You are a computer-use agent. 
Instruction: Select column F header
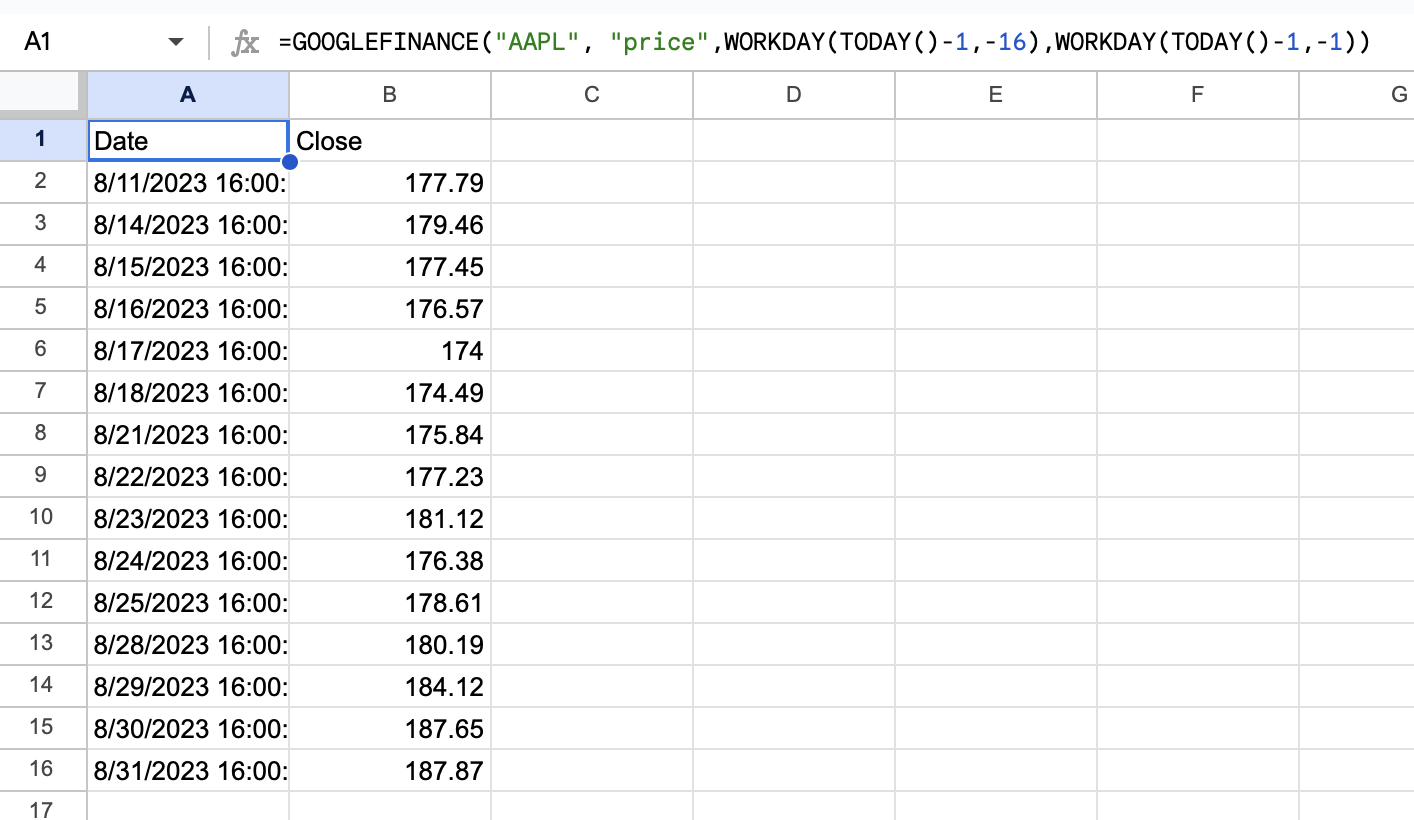[x=1198, y=97]
